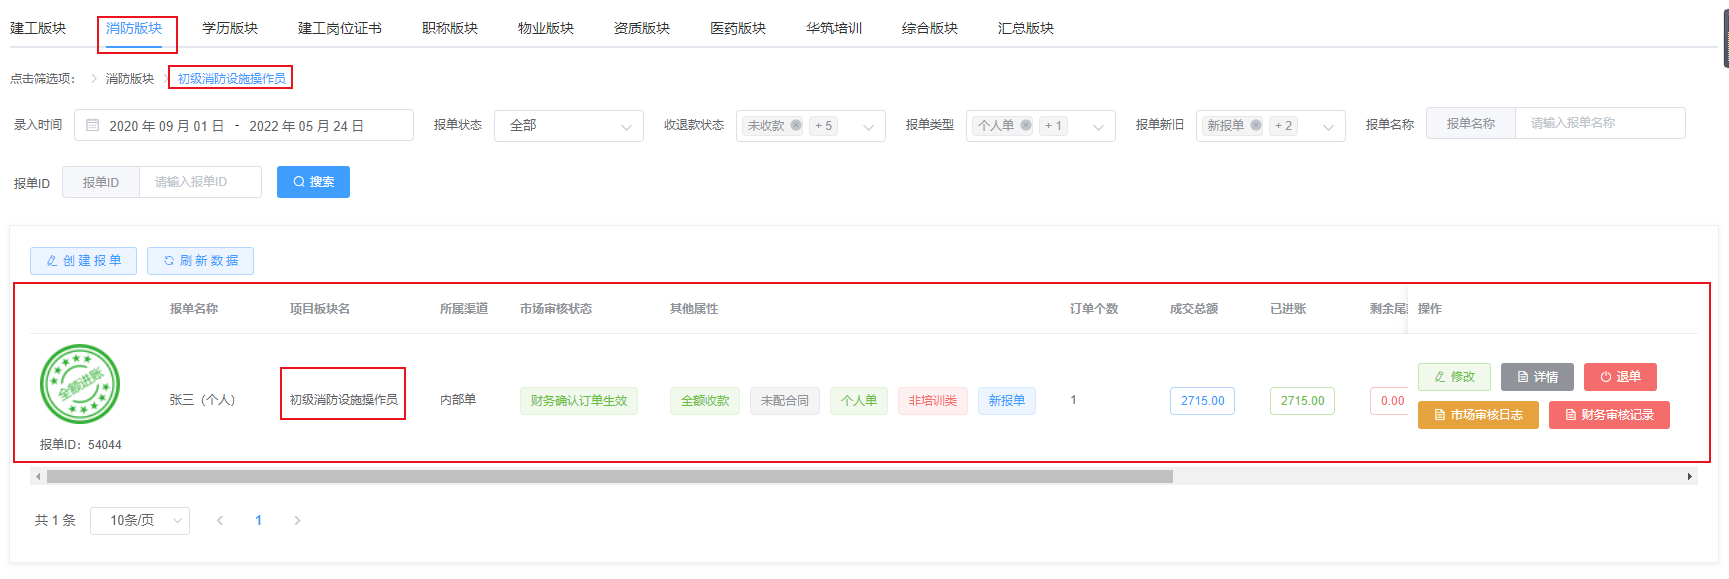Switch to the 学历版块 tab
The height and width of the screenshot is (579, 1729).
230,28
